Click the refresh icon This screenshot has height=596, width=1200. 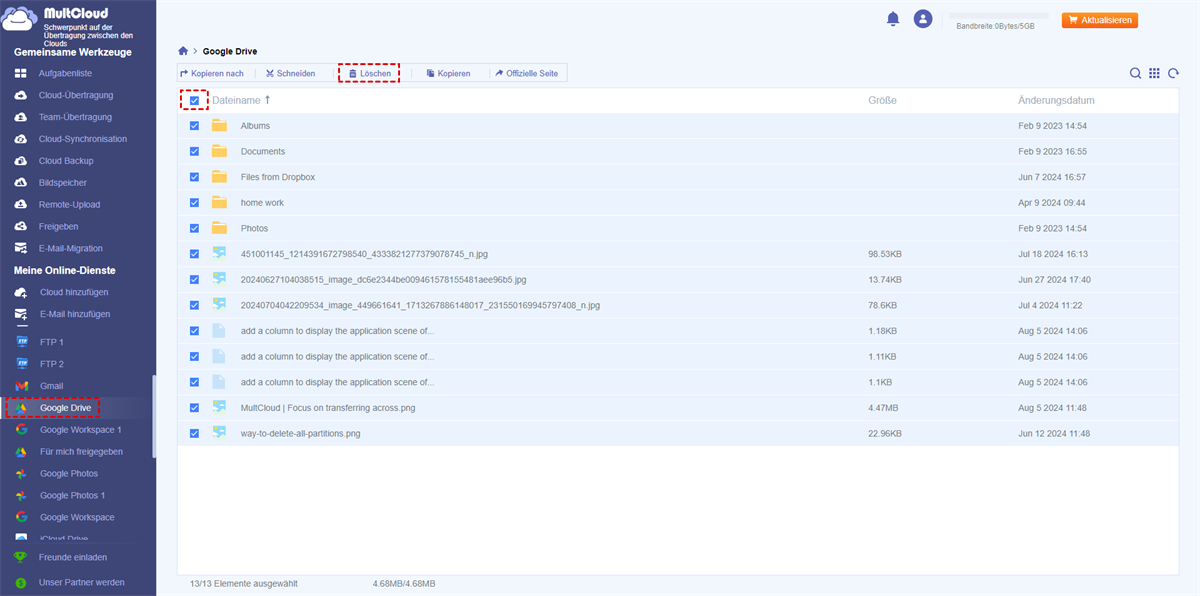click(1174, 73)
